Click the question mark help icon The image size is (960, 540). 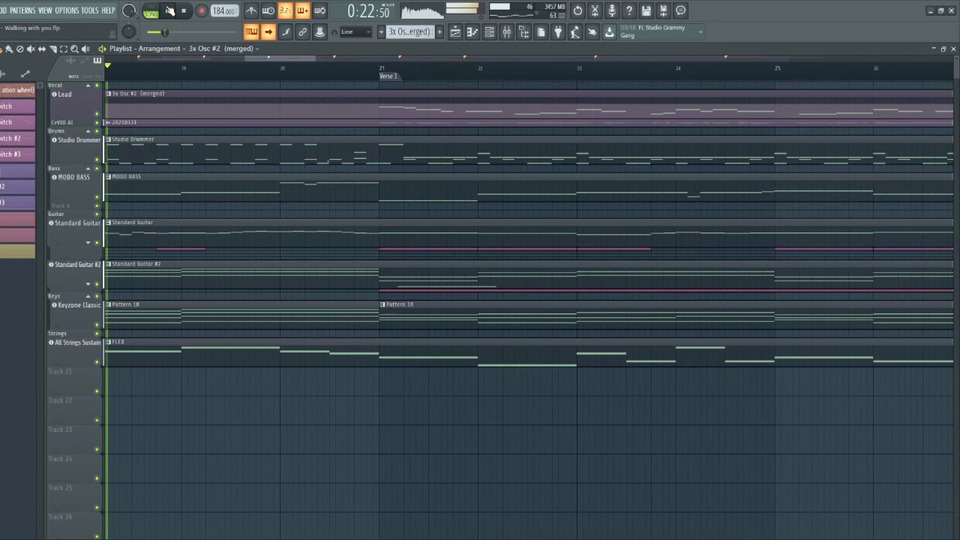(x=629, y=11)
